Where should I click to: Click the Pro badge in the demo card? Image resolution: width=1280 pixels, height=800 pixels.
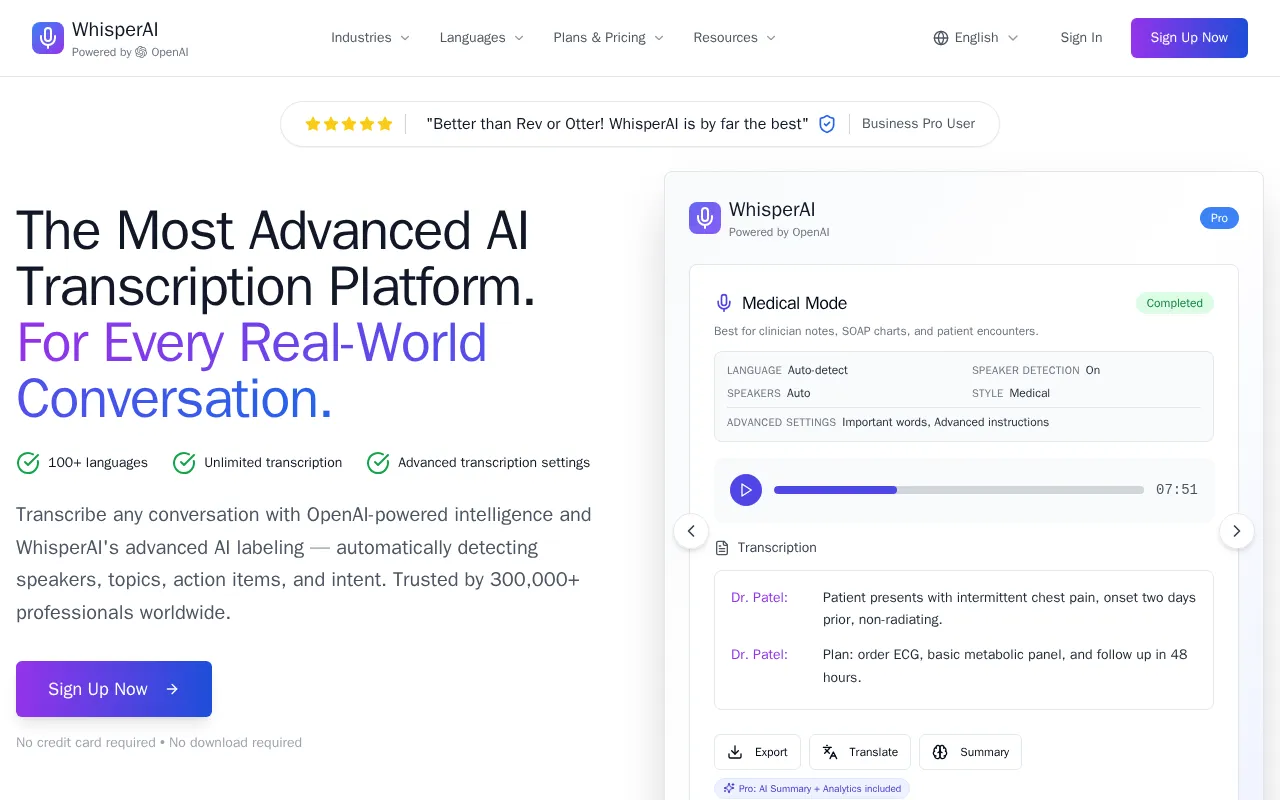pyautogui.click(x=1219, y=218)
